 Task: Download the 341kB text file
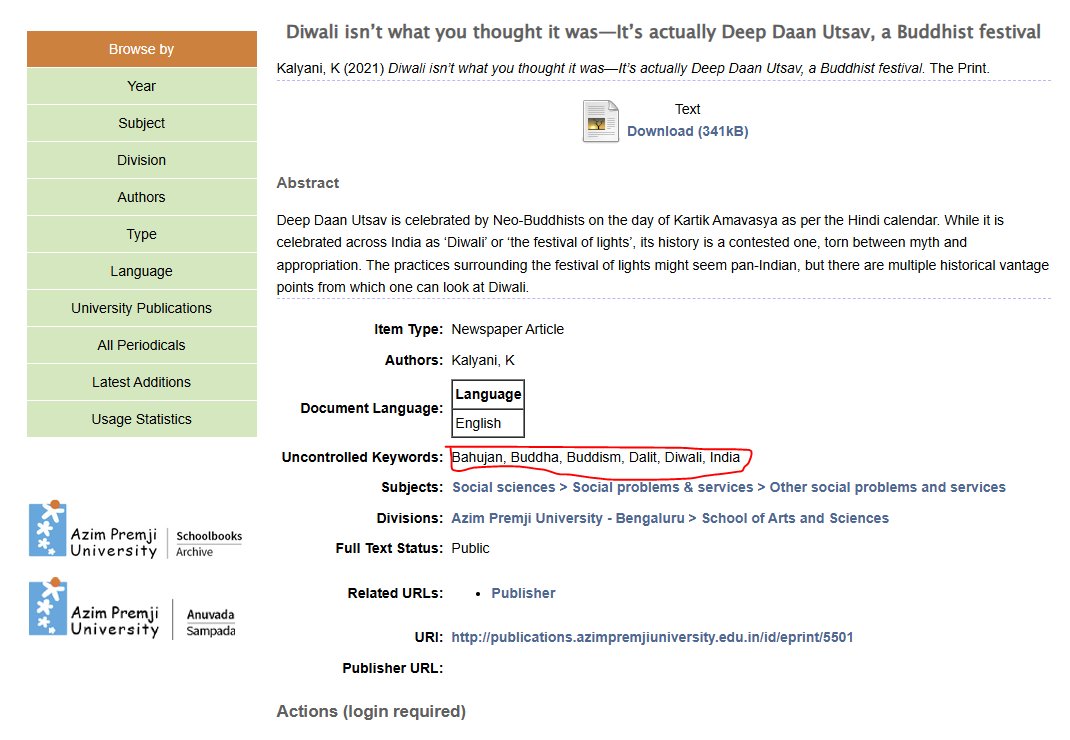point(687,131)
